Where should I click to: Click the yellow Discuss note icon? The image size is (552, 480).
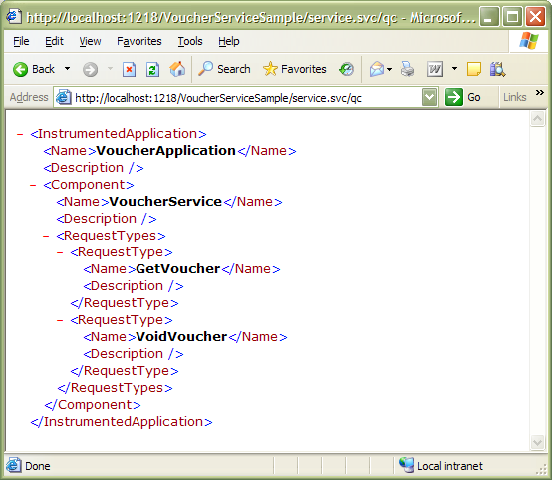point(473,69)
